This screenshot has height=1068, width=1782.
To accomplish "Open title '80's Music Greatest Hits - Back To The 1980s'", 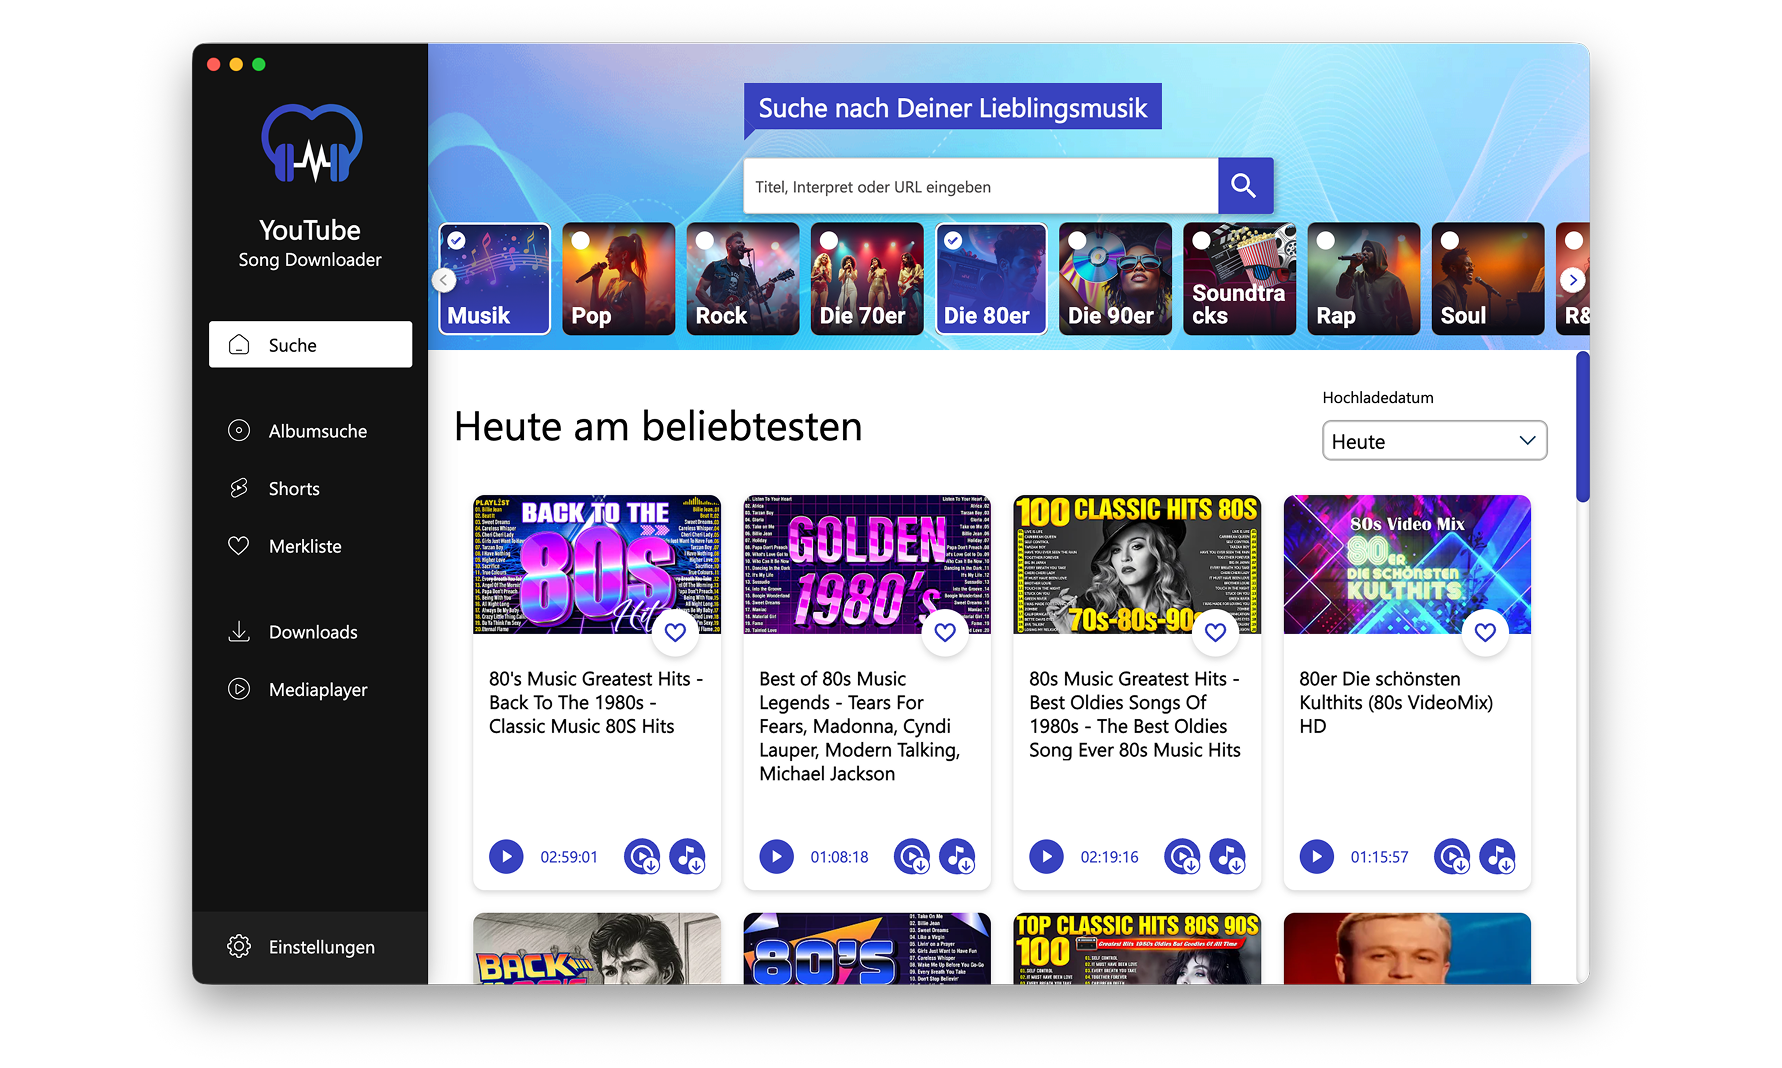I will [x=595, y=702].
